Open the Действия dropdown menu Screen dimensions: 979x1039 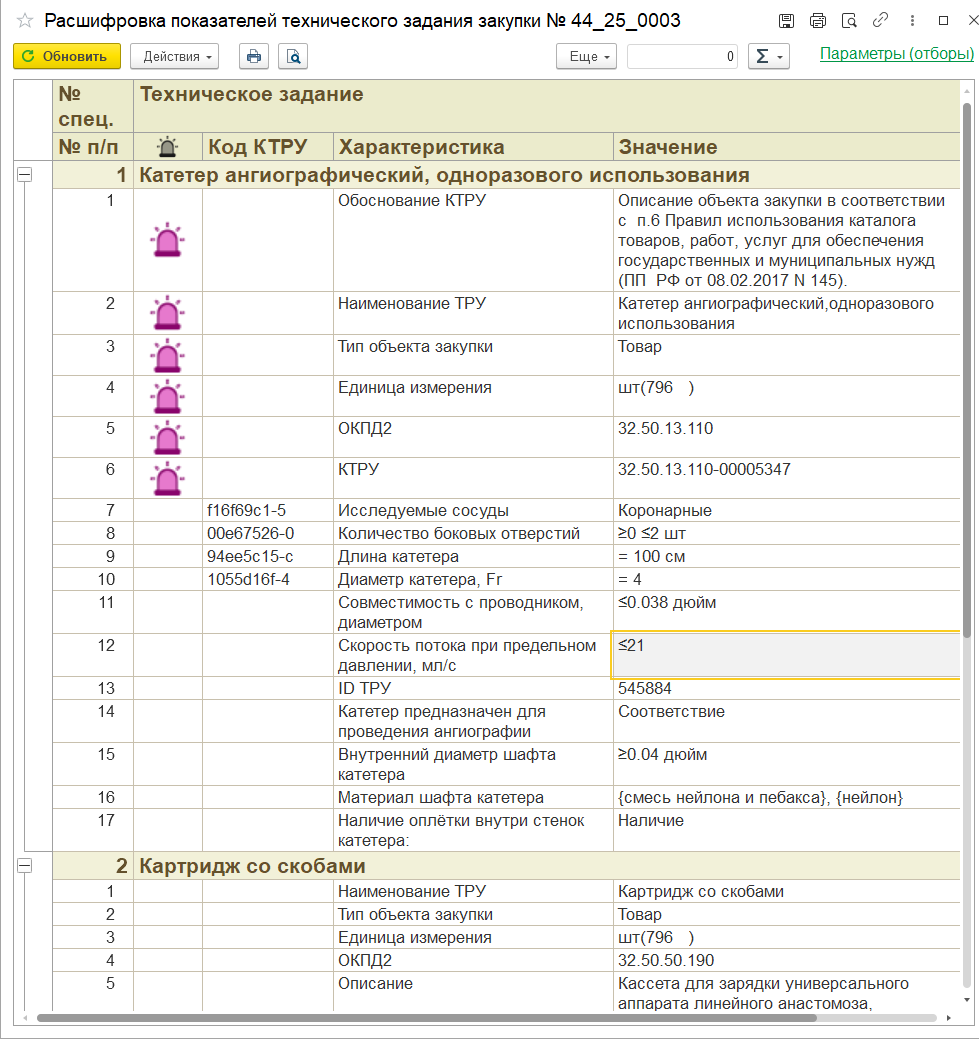pyautogui.click(x=174, y=56)
